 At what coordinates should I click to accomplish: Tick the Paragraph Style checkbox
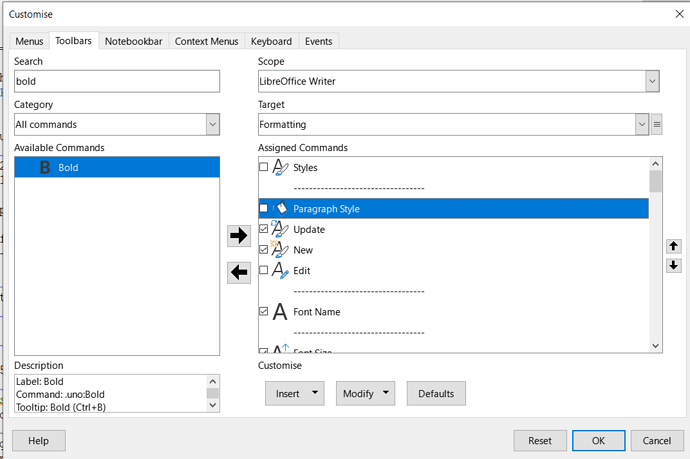pos(264,208)
